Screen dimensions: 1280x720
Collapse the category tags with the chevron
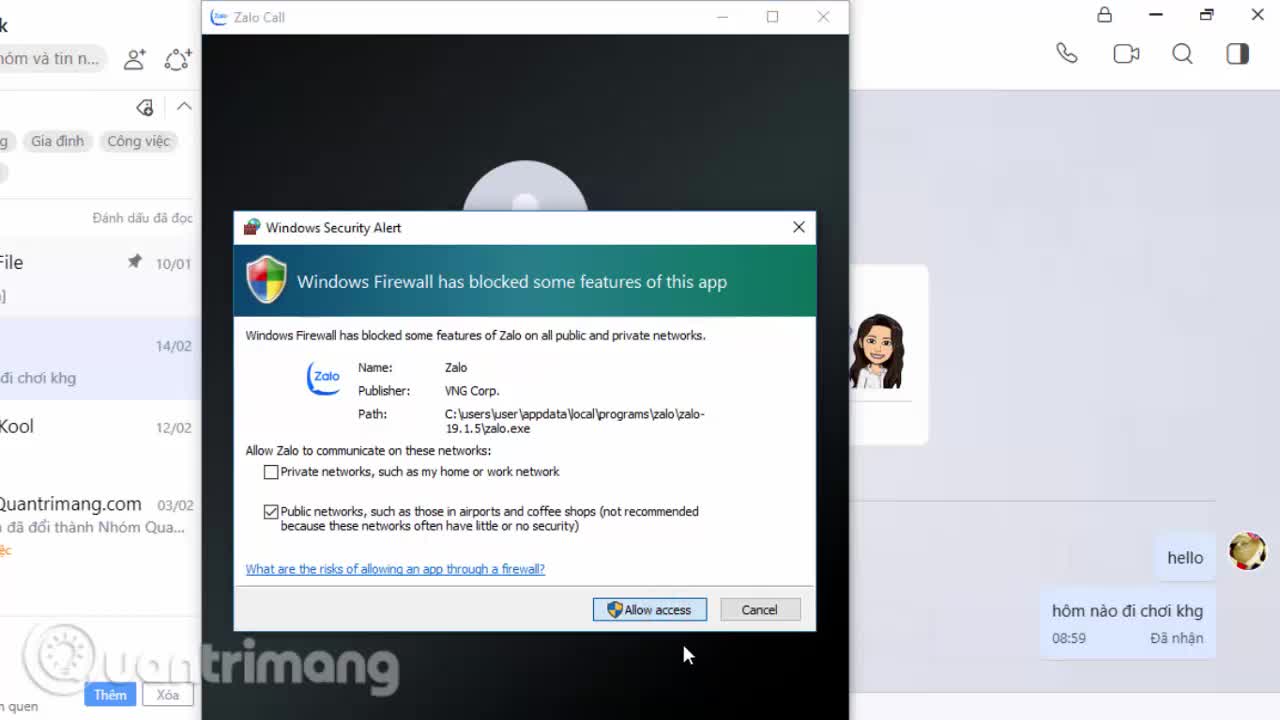point(184,106)
